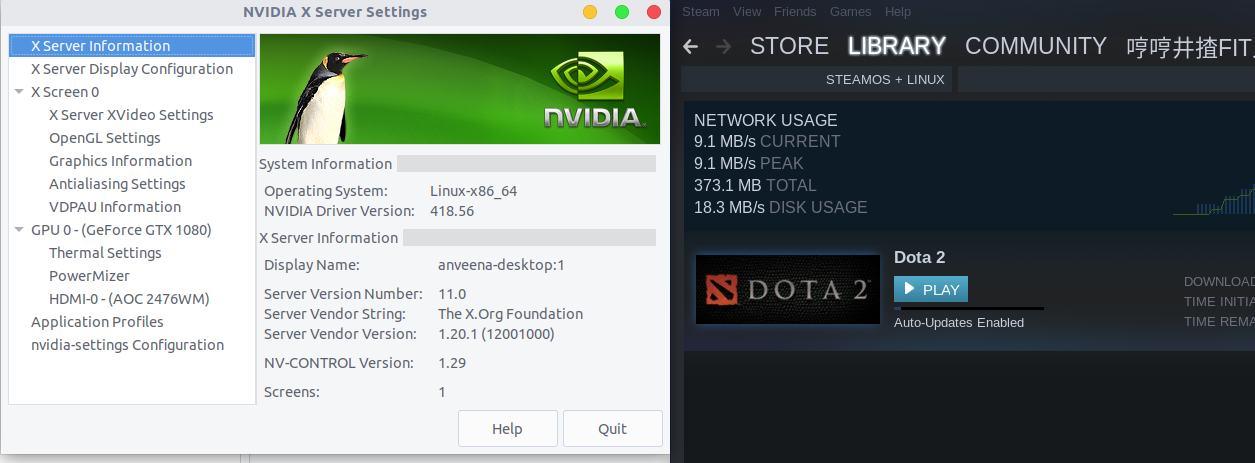Image resolution: width=1255 pixels, height=463 pixels.
Task: Click the Help button
Action: click(x=507, y=429)
